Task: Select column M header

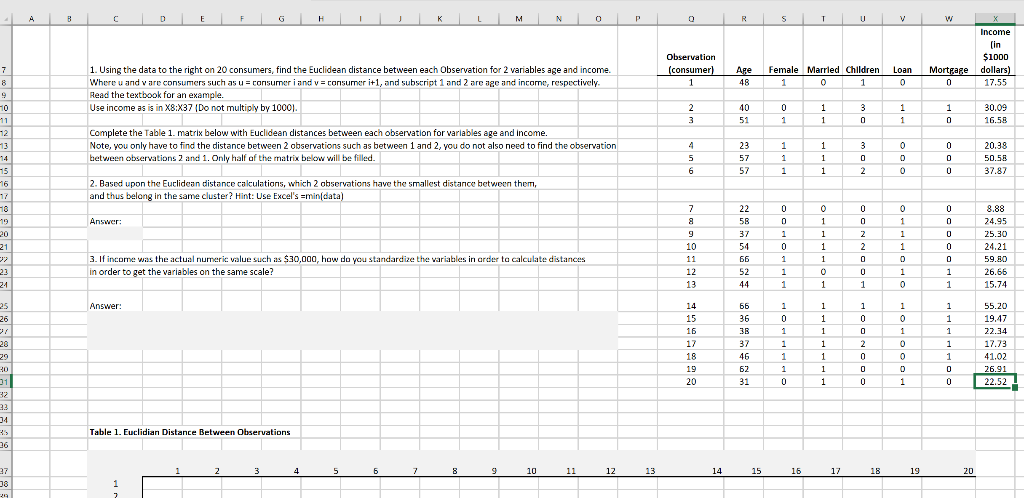Action: point(519,20)
